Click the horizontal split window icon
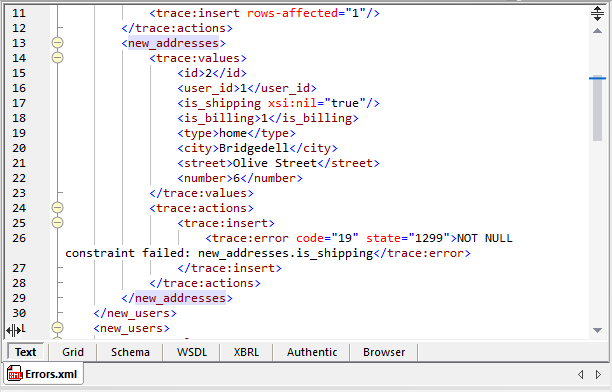The width and height of the screenshot is (612, 392). [x=597, y=13]
